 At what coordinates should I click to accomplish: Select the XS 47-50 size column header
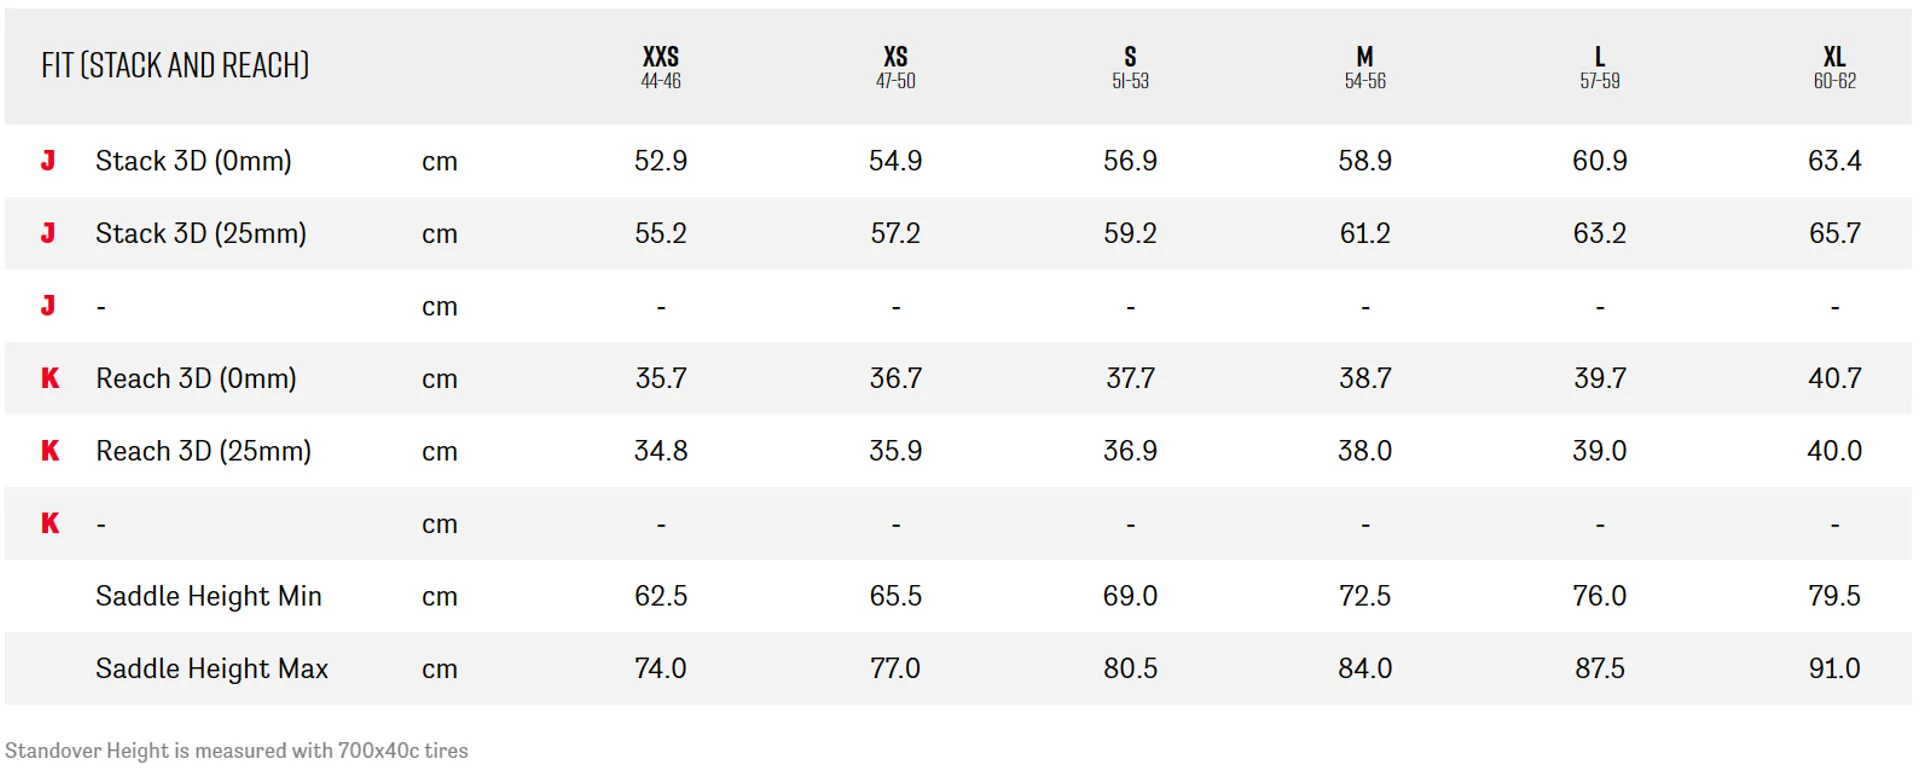click(x=895, y=67)
